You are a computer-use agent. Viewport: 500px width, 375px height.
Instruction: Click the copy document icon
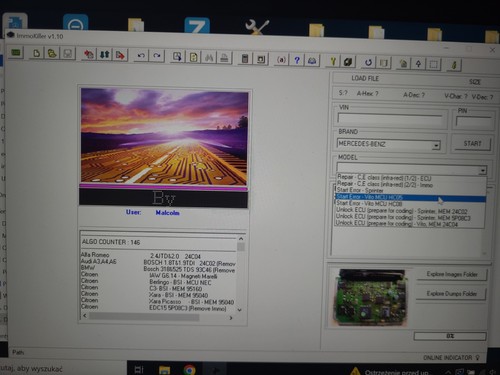[x=193, y=57]
